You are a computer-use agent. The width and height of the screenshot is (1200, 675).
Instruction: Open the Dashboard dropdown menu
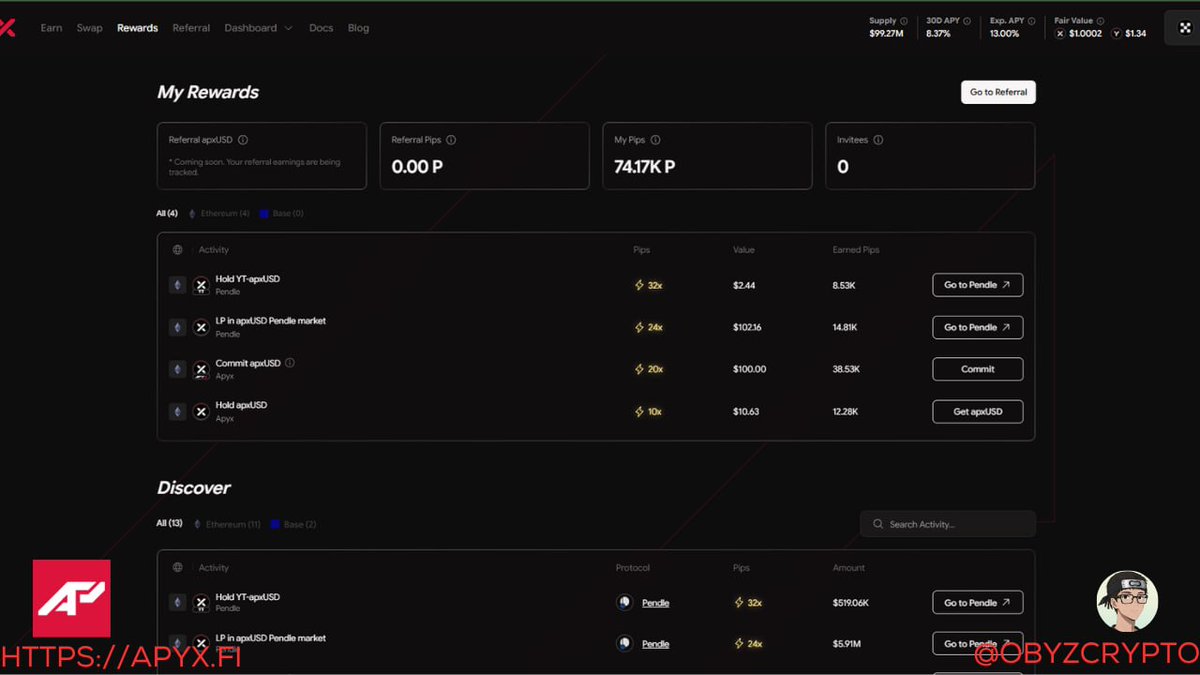coord(257,27)
